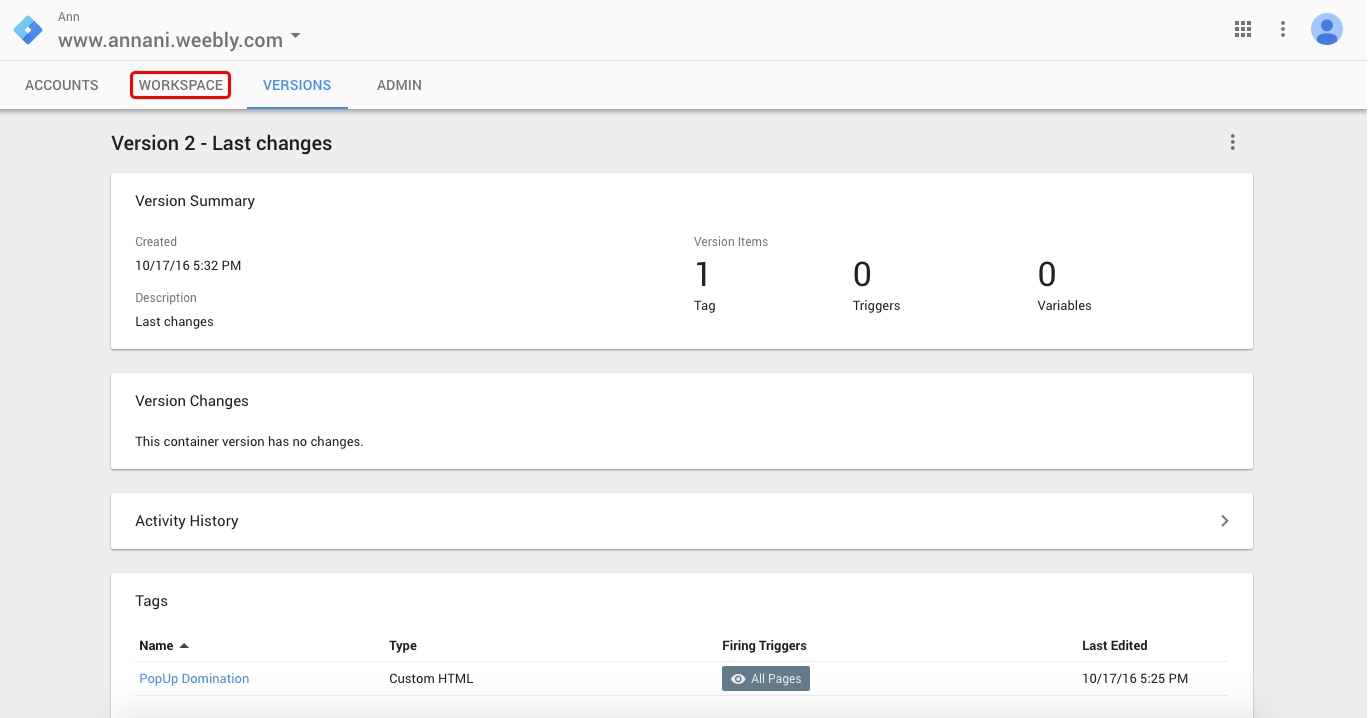Click the Name column header
The image size is (1368, 718).
156,646
